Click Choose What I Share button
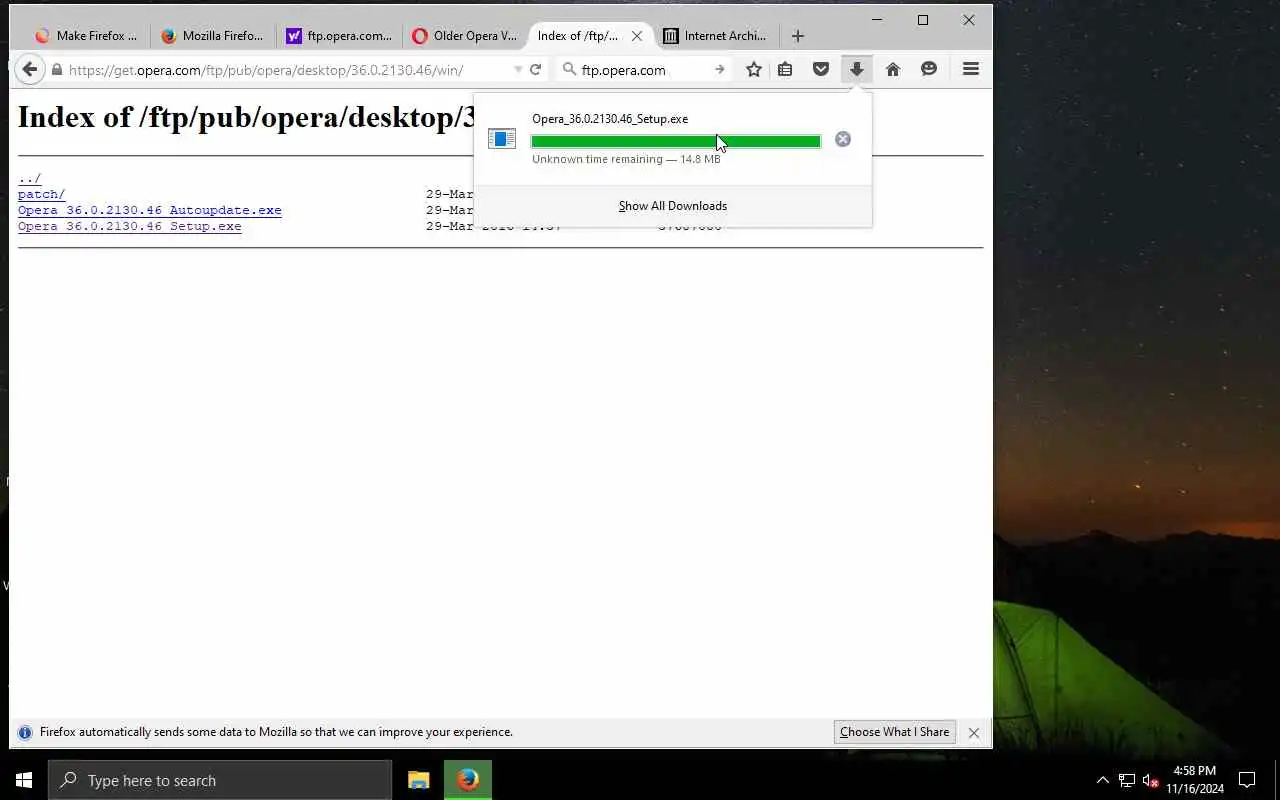Screen dimensions: 1280x800 pos(894,732)
